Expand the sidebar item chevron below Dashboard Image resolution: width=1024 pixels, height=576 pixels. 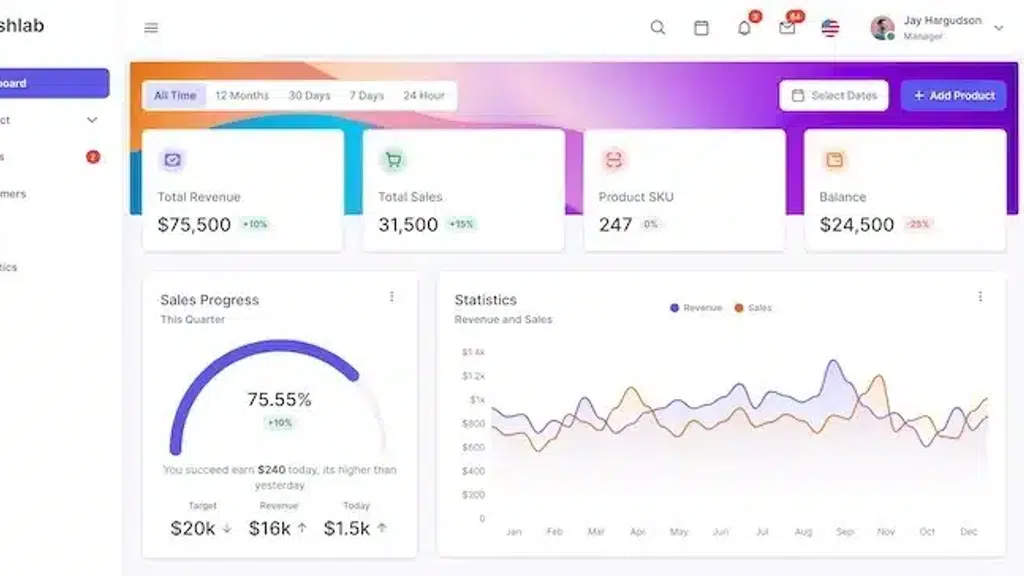coord(92,120)
